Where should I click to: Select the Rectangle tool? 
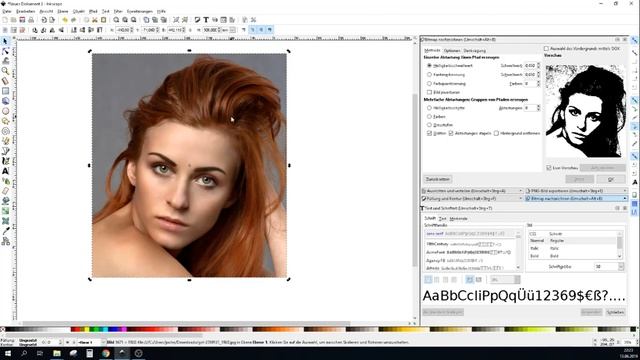pyautogui.click(x=5, y=91)
